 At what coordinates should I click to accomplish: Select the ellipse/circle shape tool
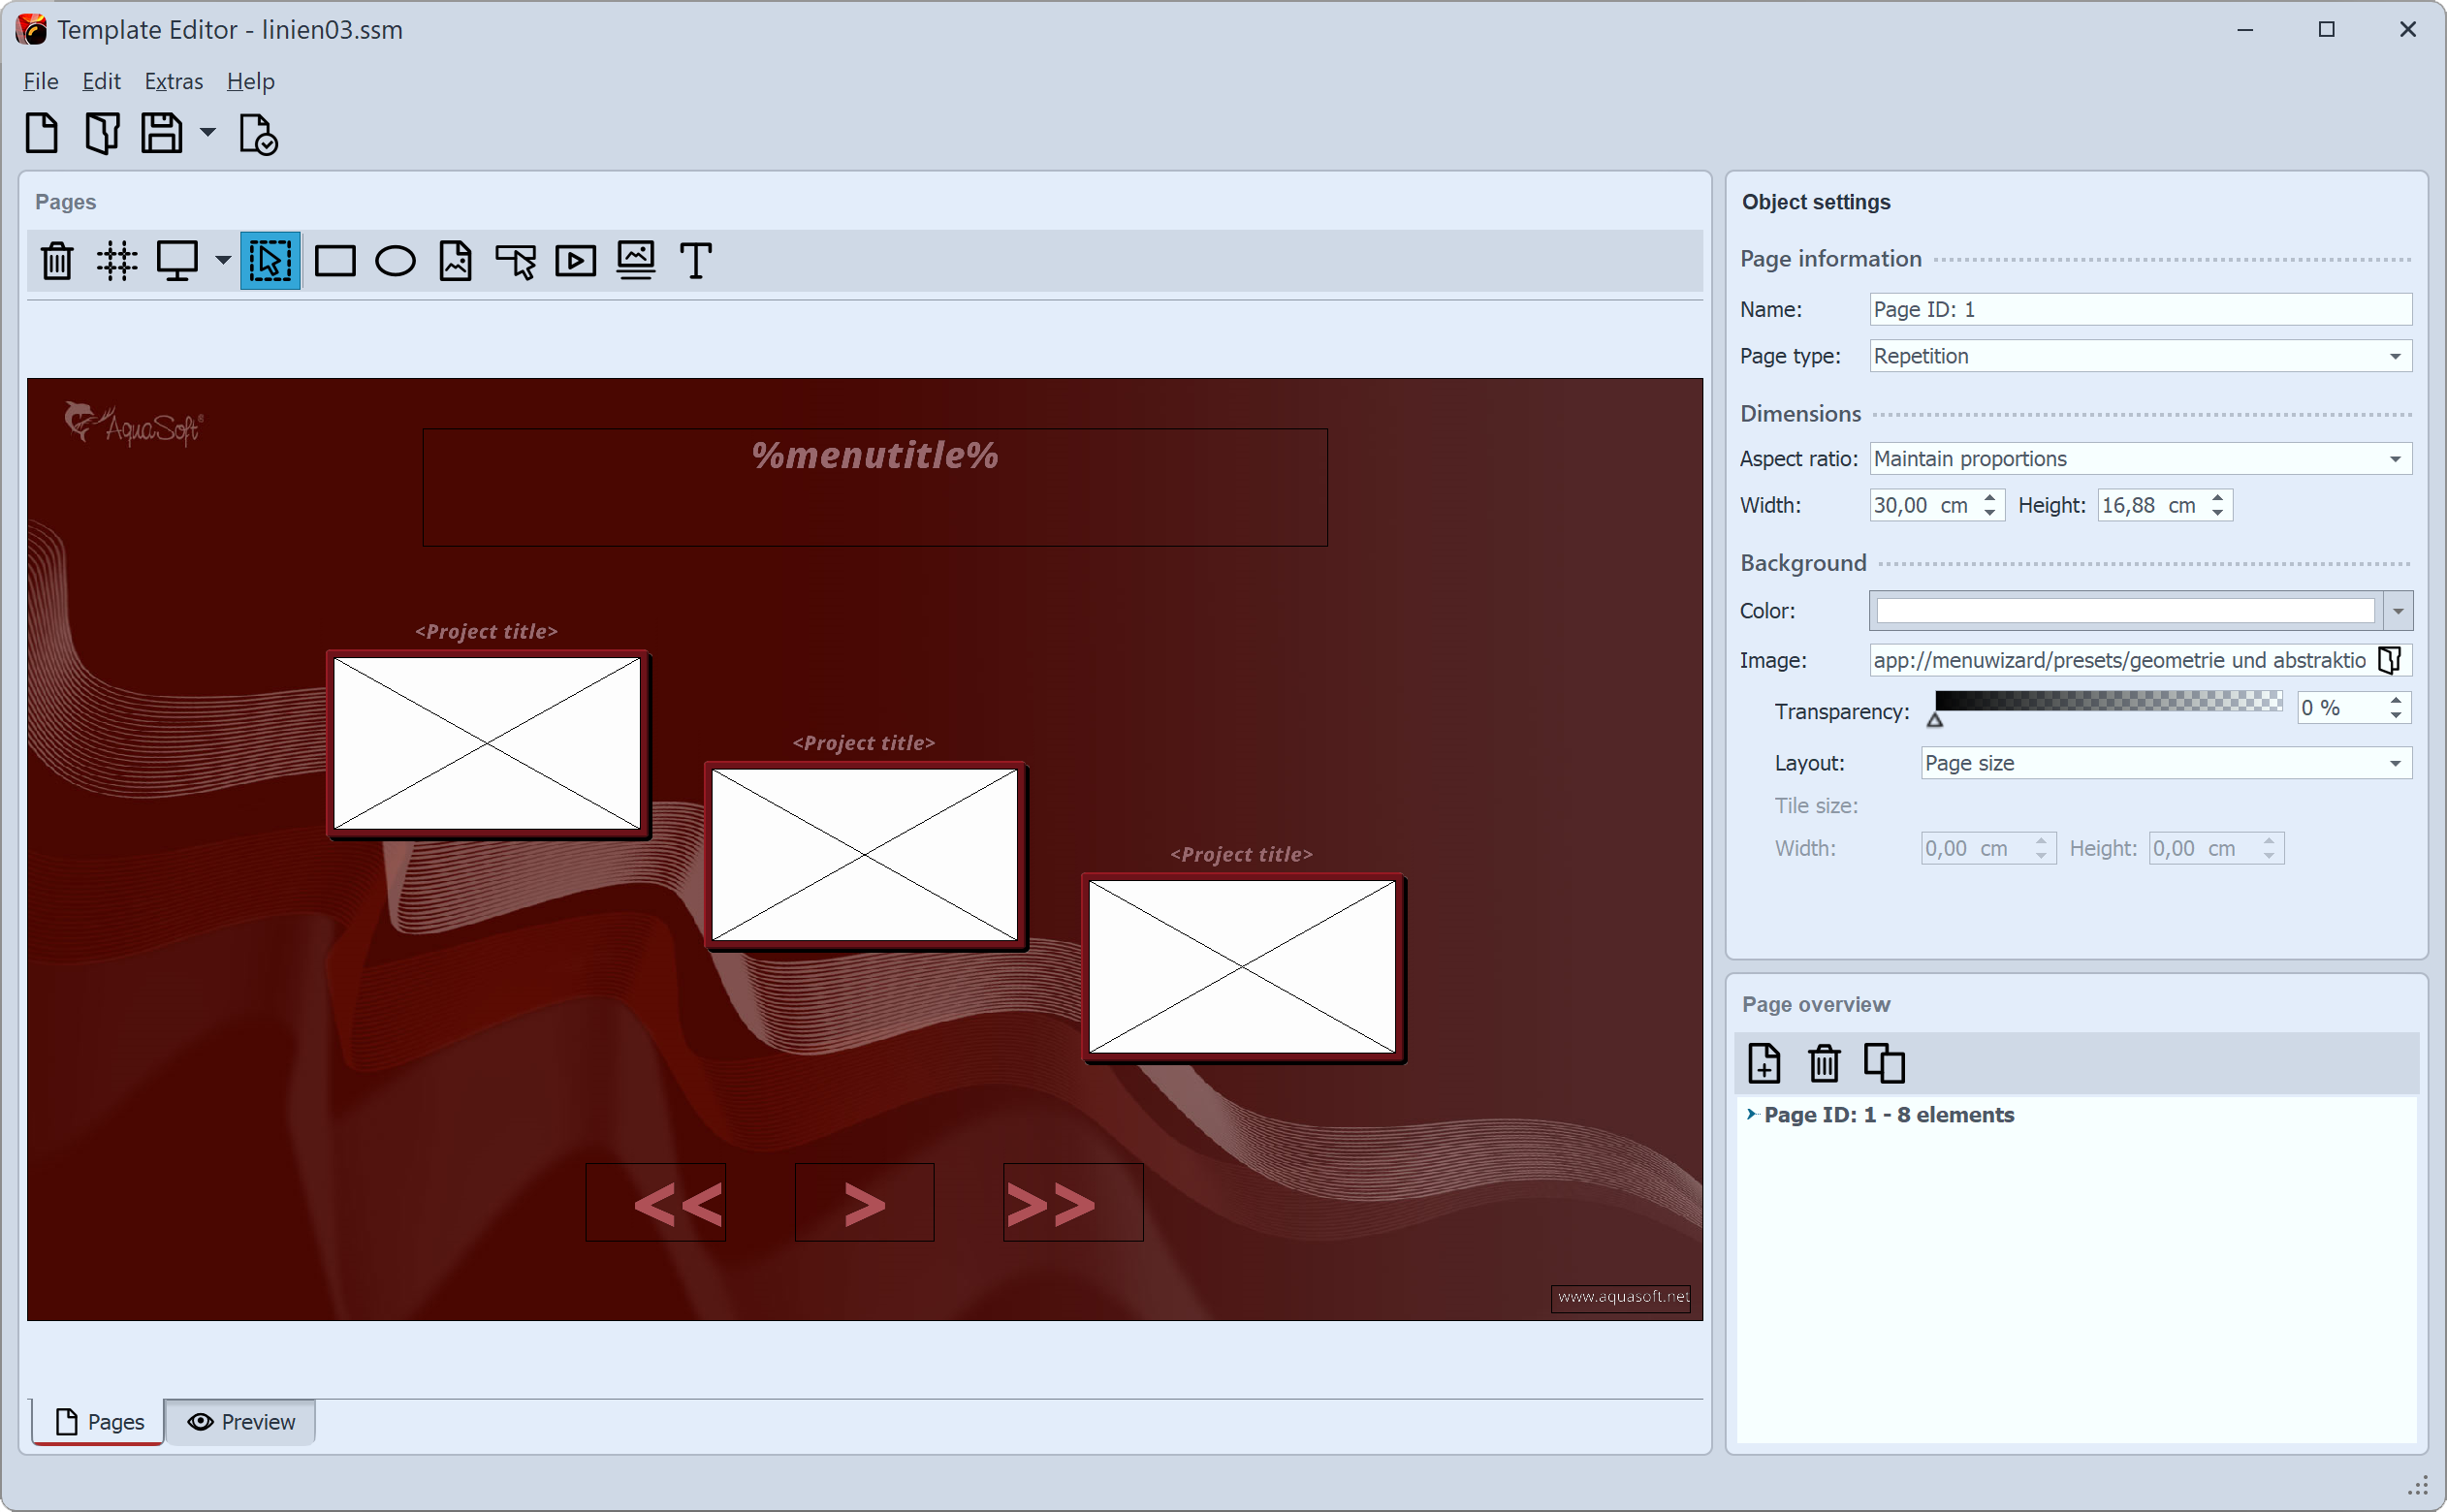click(x=395, y=261)
